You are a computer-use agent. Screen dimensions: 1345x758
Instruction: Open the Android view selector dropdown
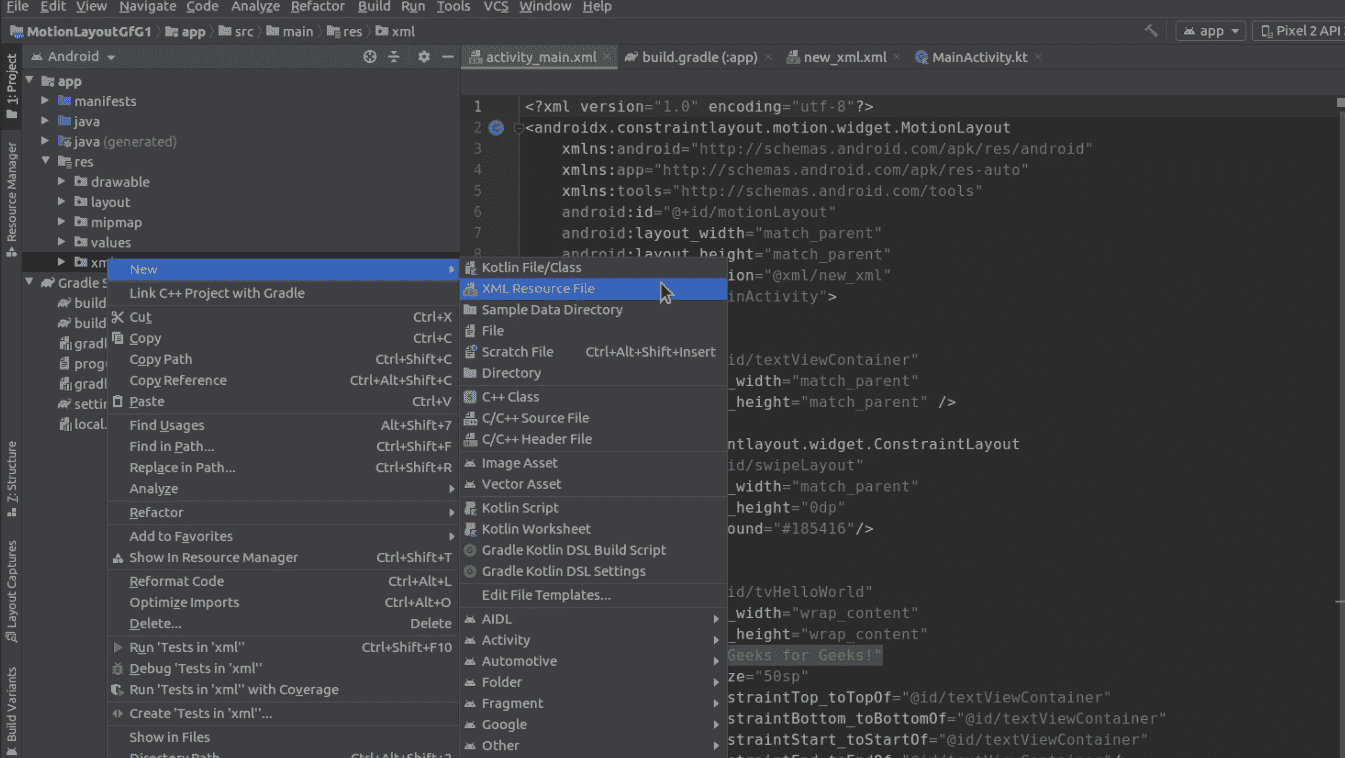click(x=72, y=56)
